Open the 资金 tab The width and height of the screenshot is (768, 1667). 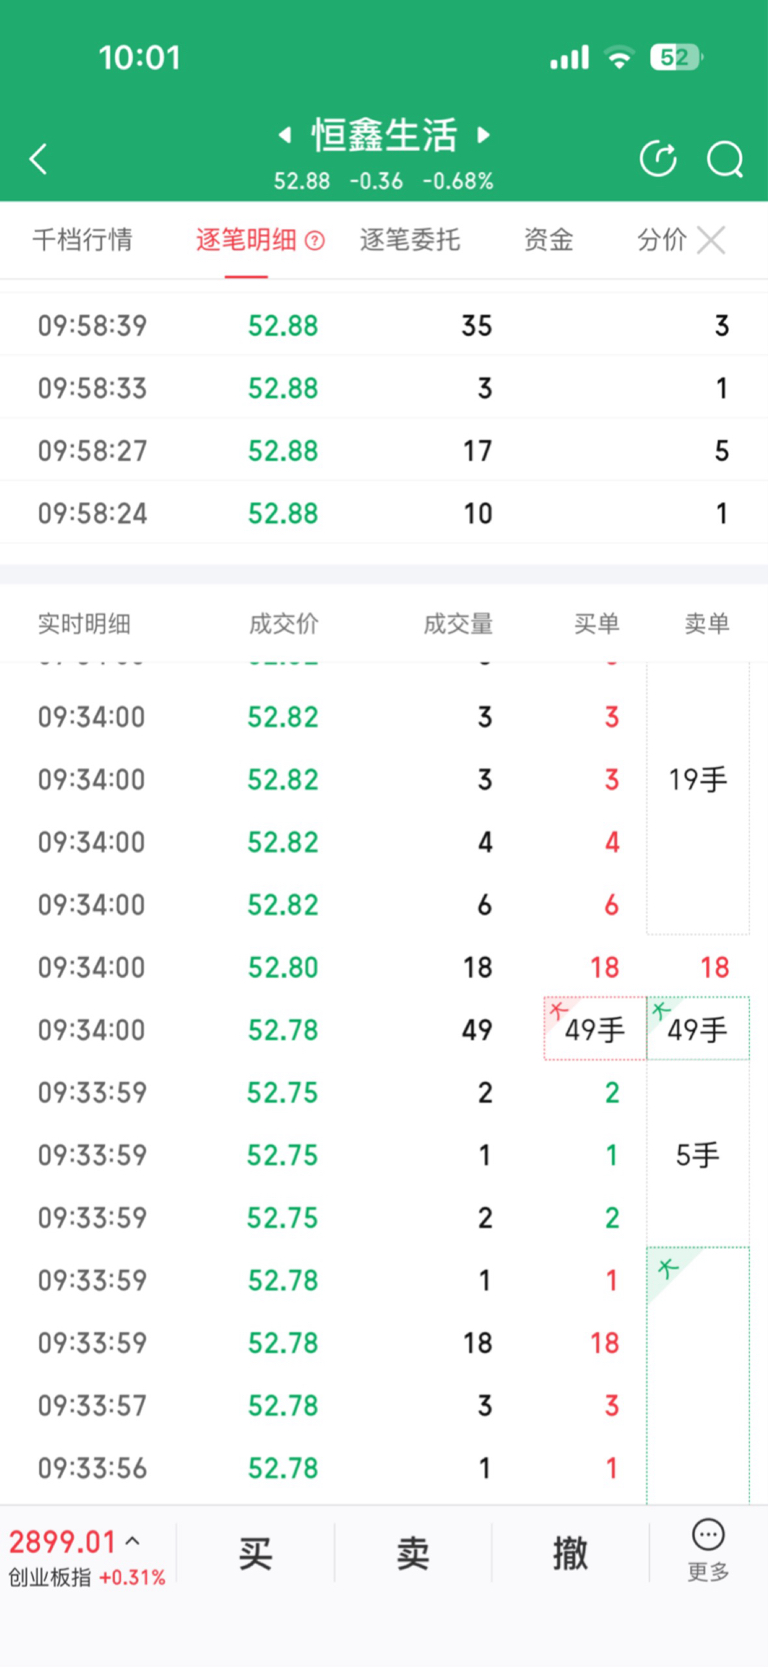pyautogui.click(x=548, y=240)
